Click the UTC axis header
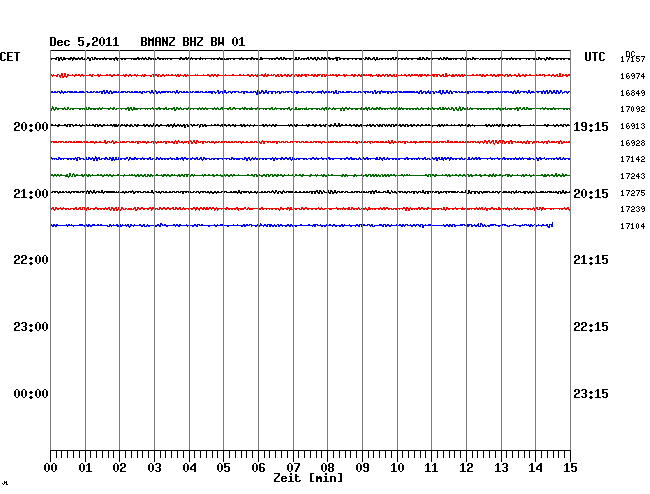 [x=595, y=57]
